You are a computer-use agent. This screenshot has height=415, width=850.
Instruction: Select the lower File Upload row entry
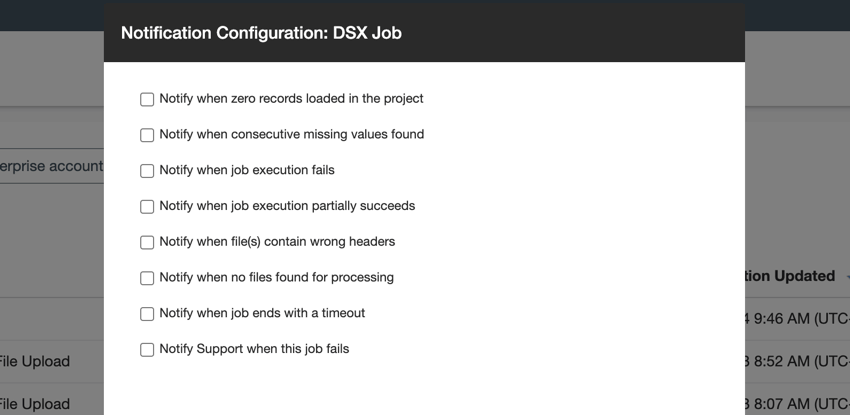click(x=35, y=404)
